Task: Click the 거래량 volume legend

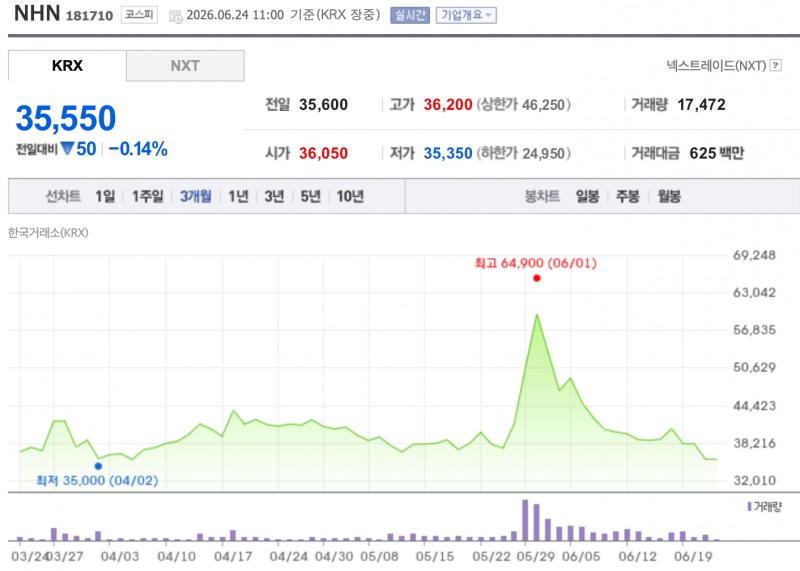Action: (764, 507)
